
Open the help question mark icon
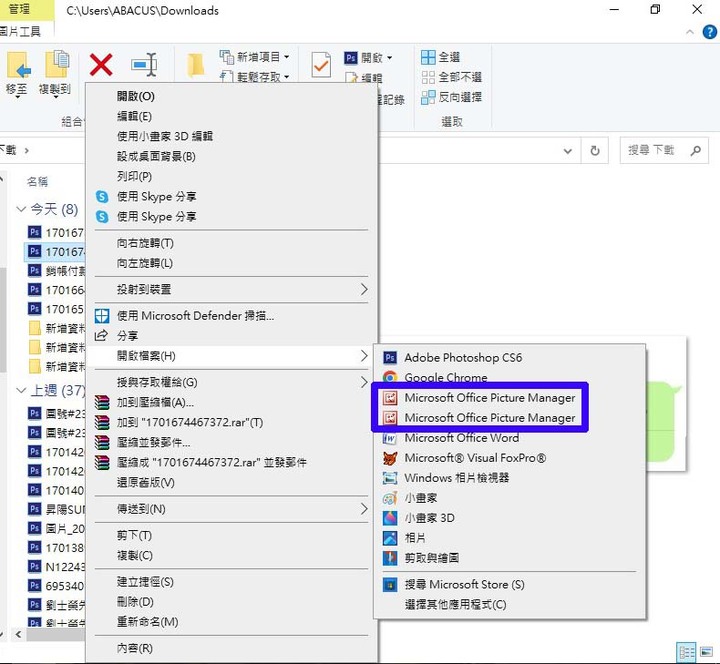tap(709, 32)
